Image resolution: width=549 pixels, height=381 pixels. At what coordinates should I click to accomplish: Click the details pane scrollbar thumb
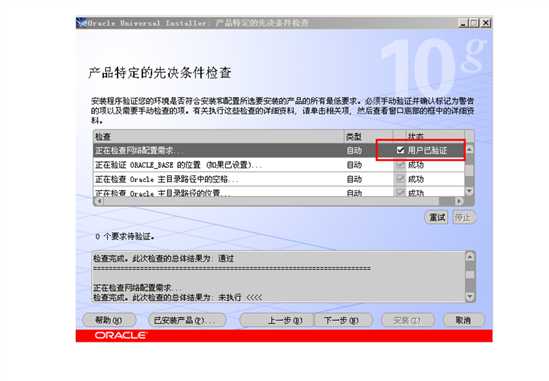tap(470, 274)
